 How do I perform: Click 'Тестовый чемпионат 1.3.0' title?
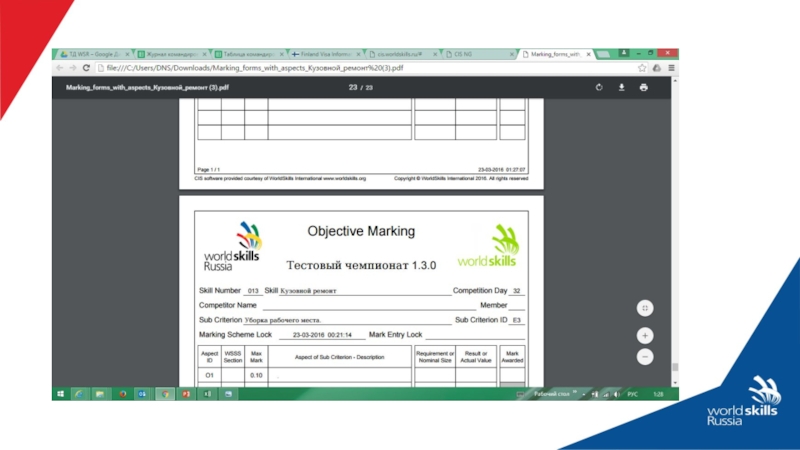tap(361, 265)
